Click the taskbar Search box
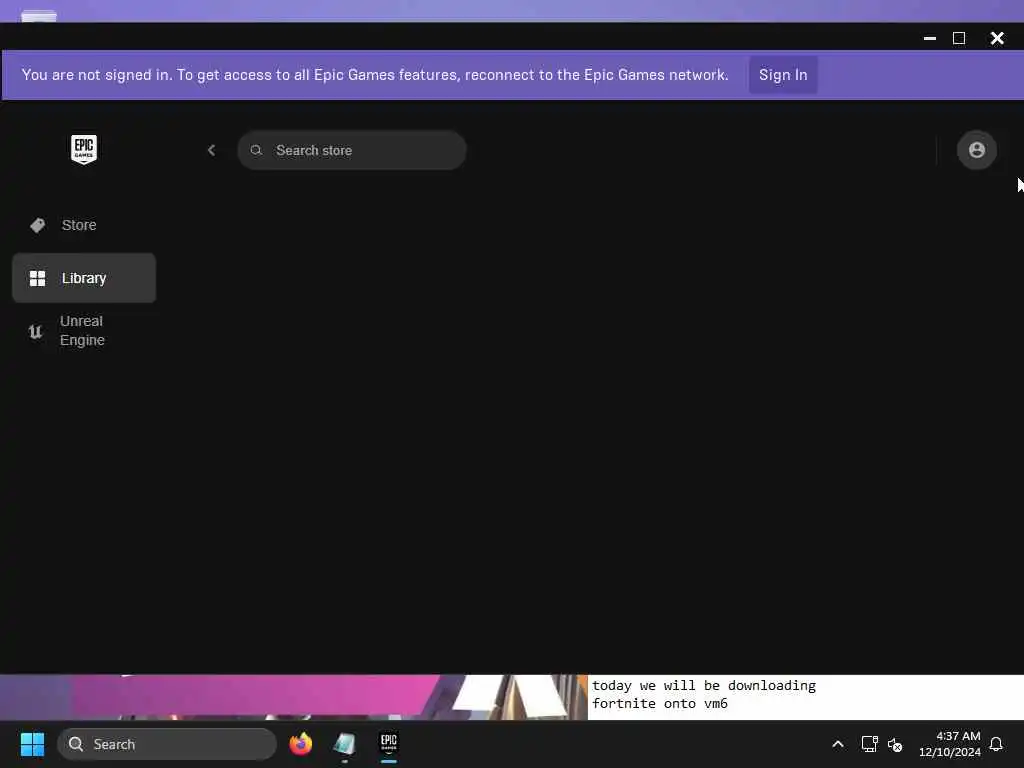The image size is (1024, 768). click(167, 744)
